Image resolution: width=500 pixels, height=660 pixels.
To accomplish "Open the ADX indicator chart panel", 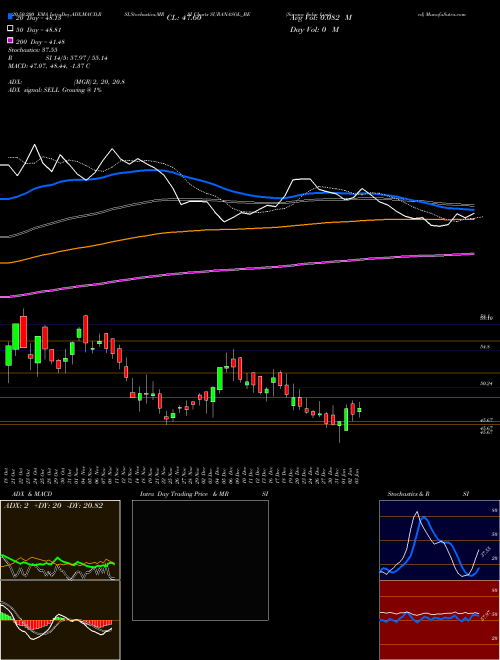I will 60,540.
